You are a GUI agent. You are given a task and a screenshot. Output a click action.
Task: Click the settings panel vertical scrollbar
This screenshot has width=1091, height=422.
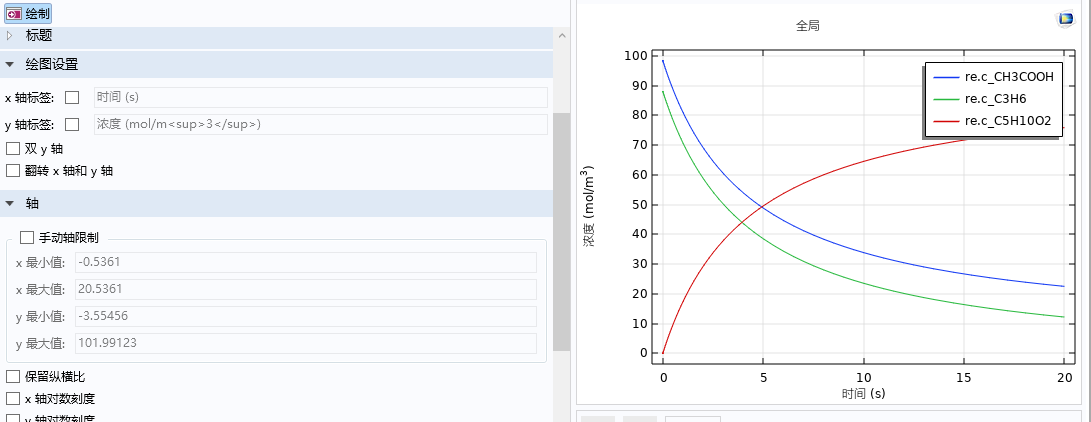[x=561, y=230]
